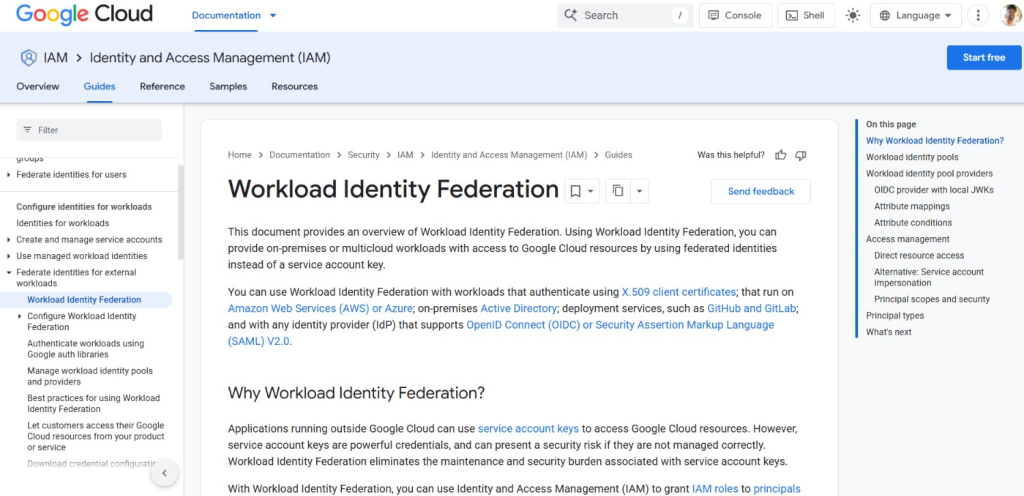This screenshot has width=1024, height=496.
Task: Open the service account keys link
Action: 528,429
